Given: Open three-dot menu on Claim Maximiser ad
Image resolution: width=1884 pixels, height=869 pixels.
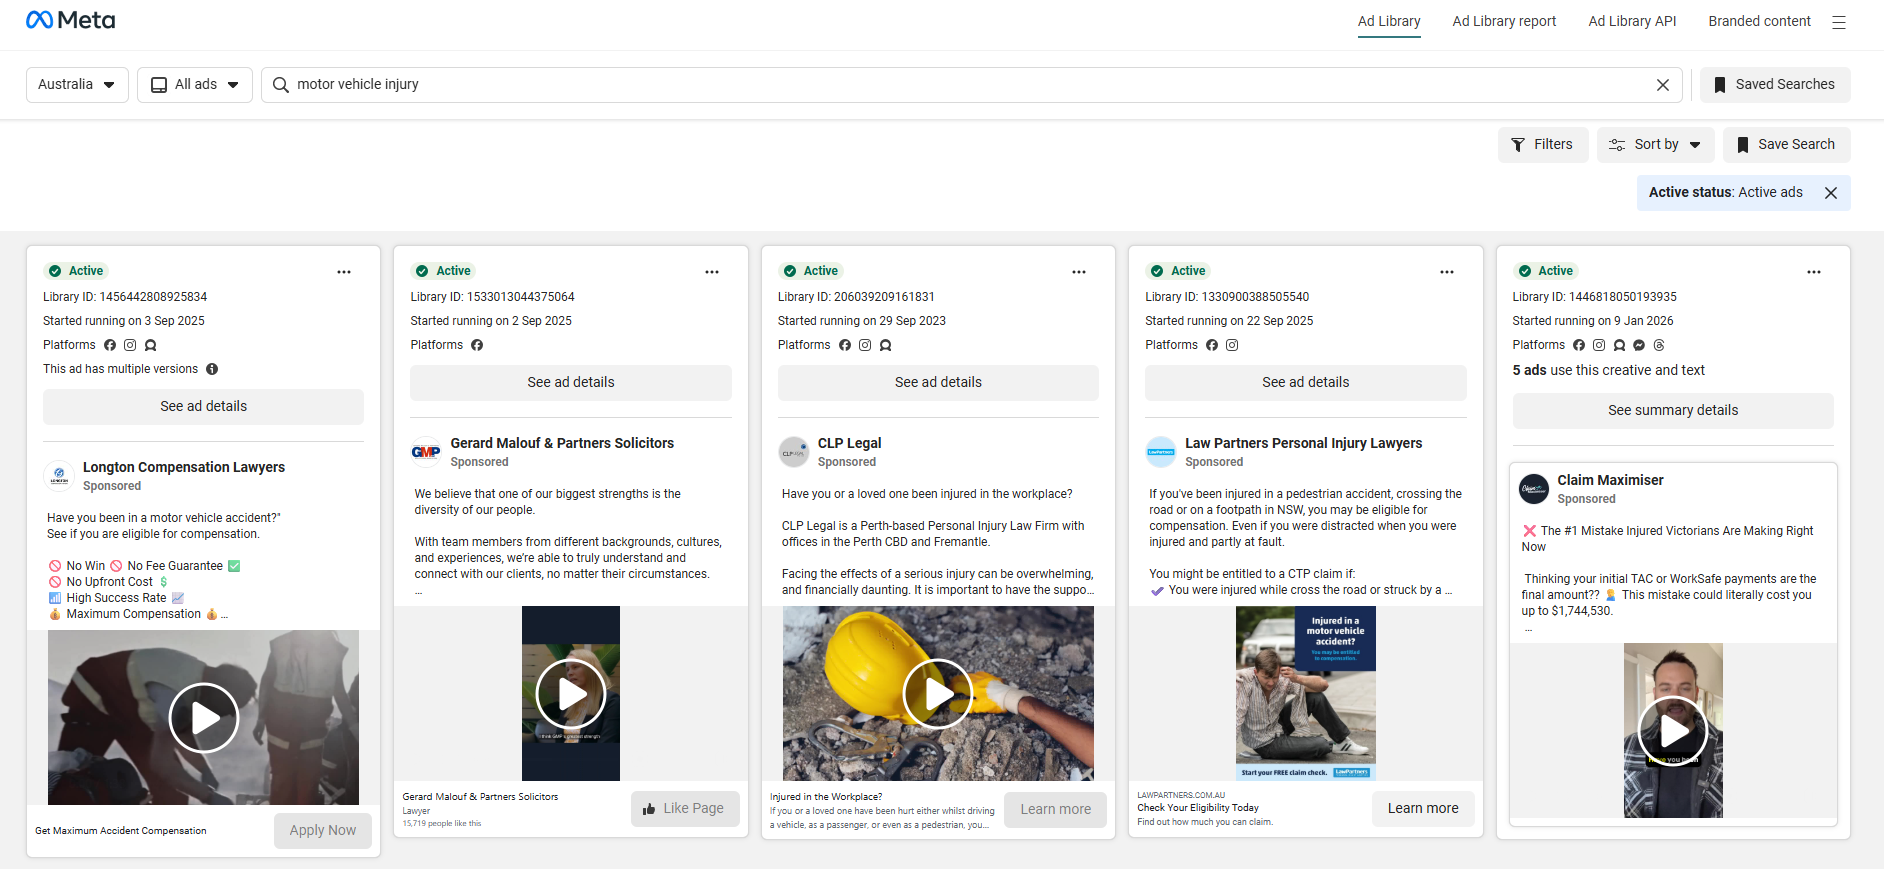Looking at the screenshot, I should (1813, 272).
